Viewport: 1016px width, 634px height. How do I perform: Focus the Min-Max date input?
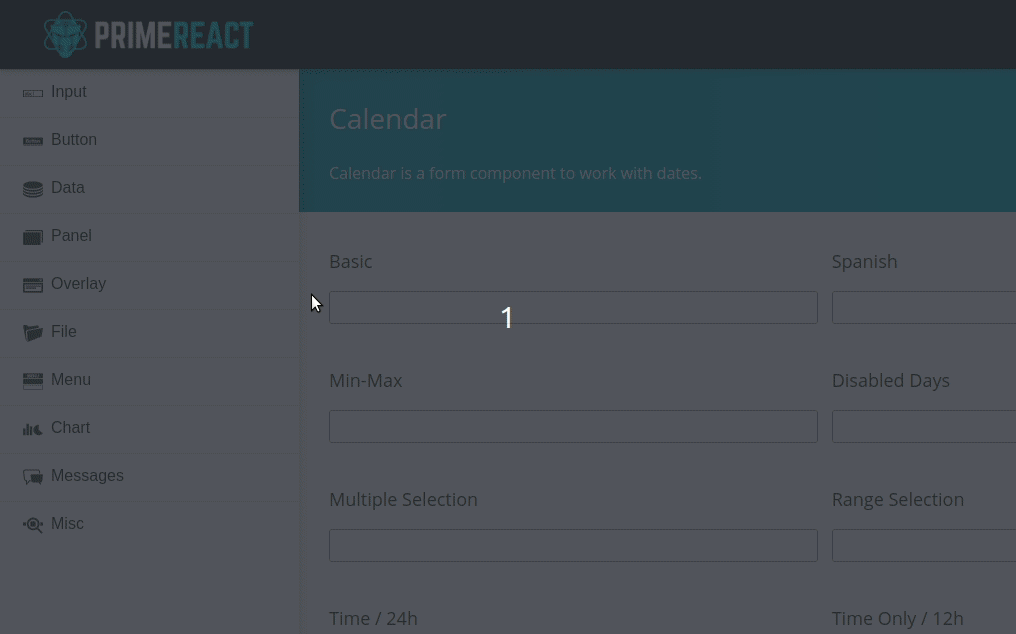(573, 426)
